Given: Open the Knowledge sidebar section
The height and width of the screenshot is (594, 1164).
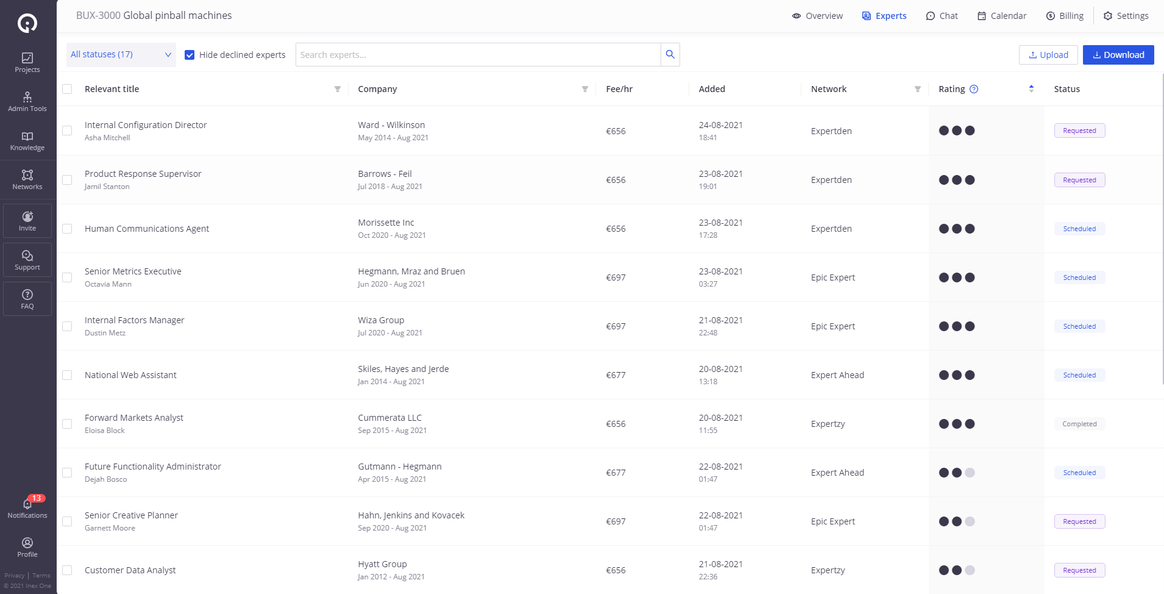Looking at the screenshot, I should 27,142.
